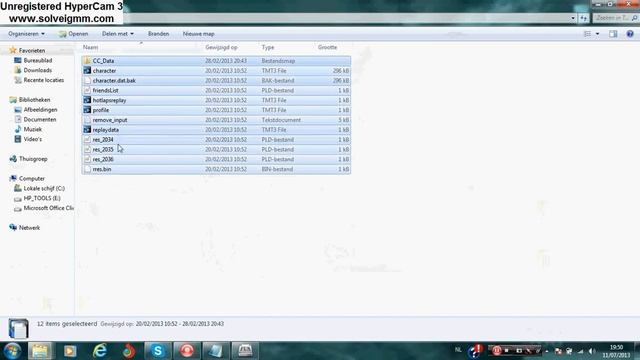Image resolution: width=640 pixels, height=360 pixels.
Task: Sort by Gewijzigd op column header
Action: pyautogui.click(x=221, y=47)
